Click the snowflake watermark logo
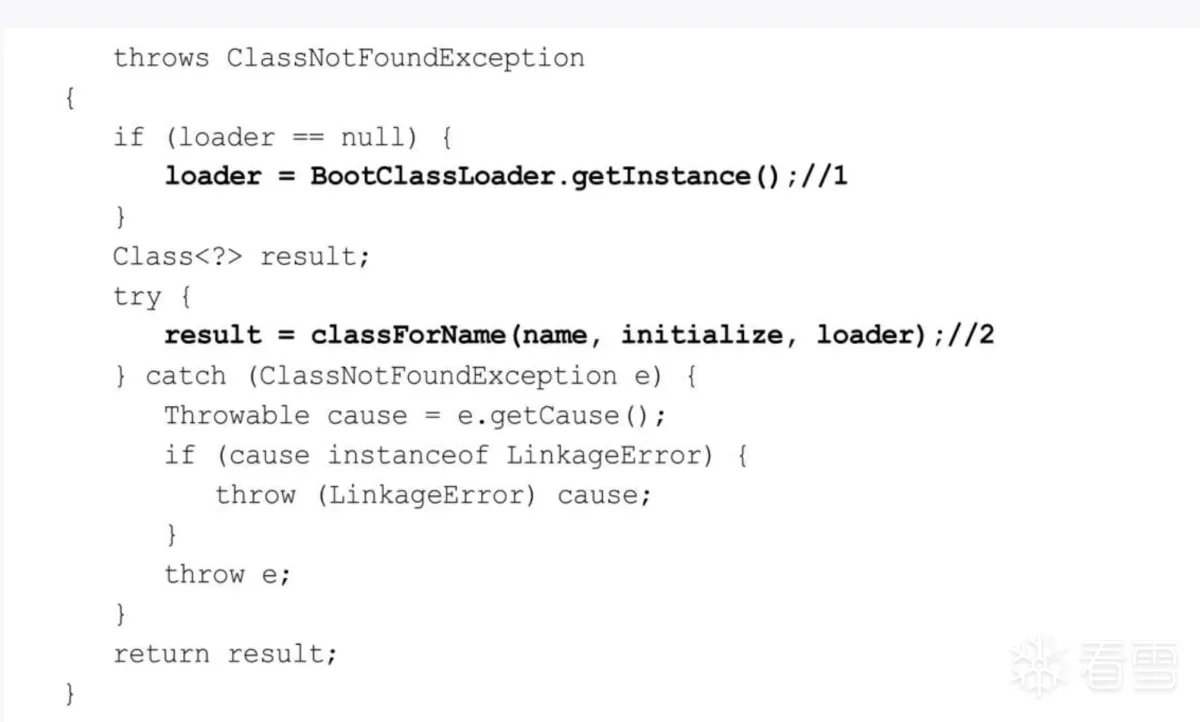 [x=1038, y=665]
